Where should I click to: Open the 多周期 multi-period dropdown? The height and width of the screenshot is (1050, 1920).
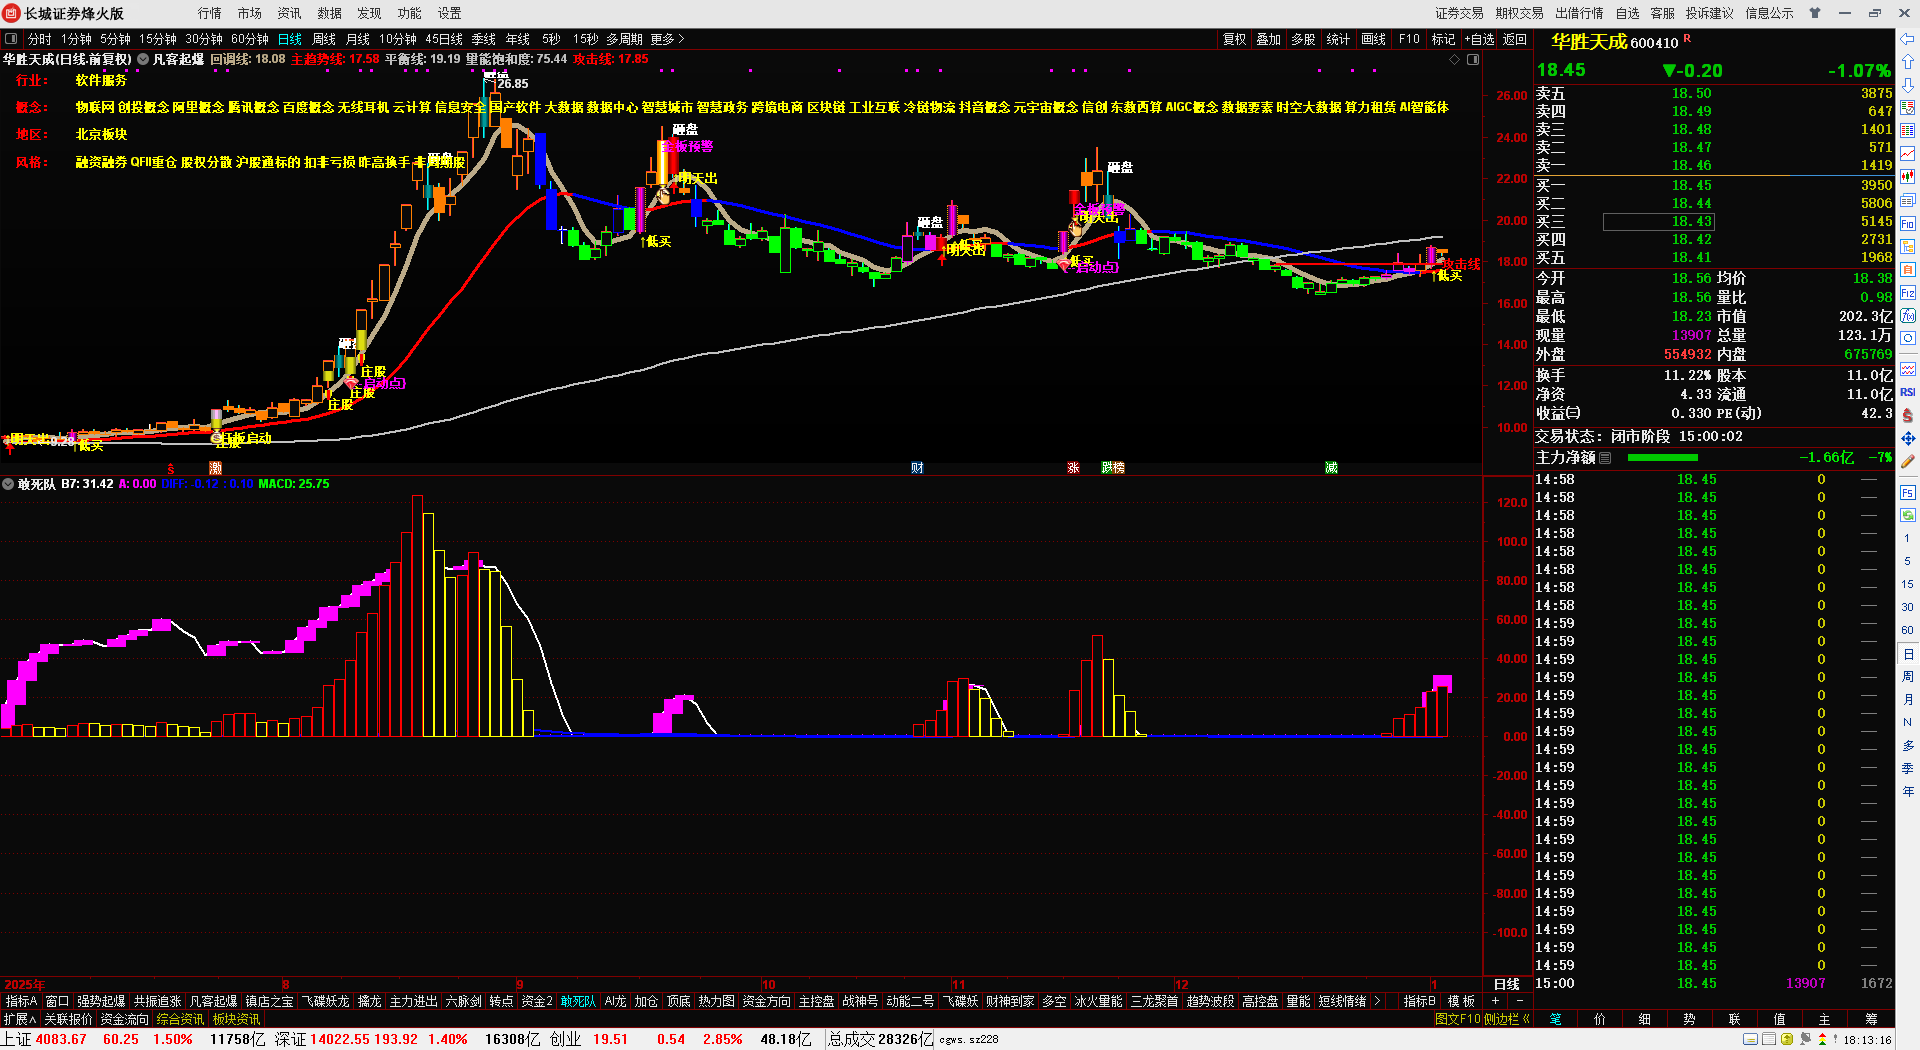click(x=624, y=39)
